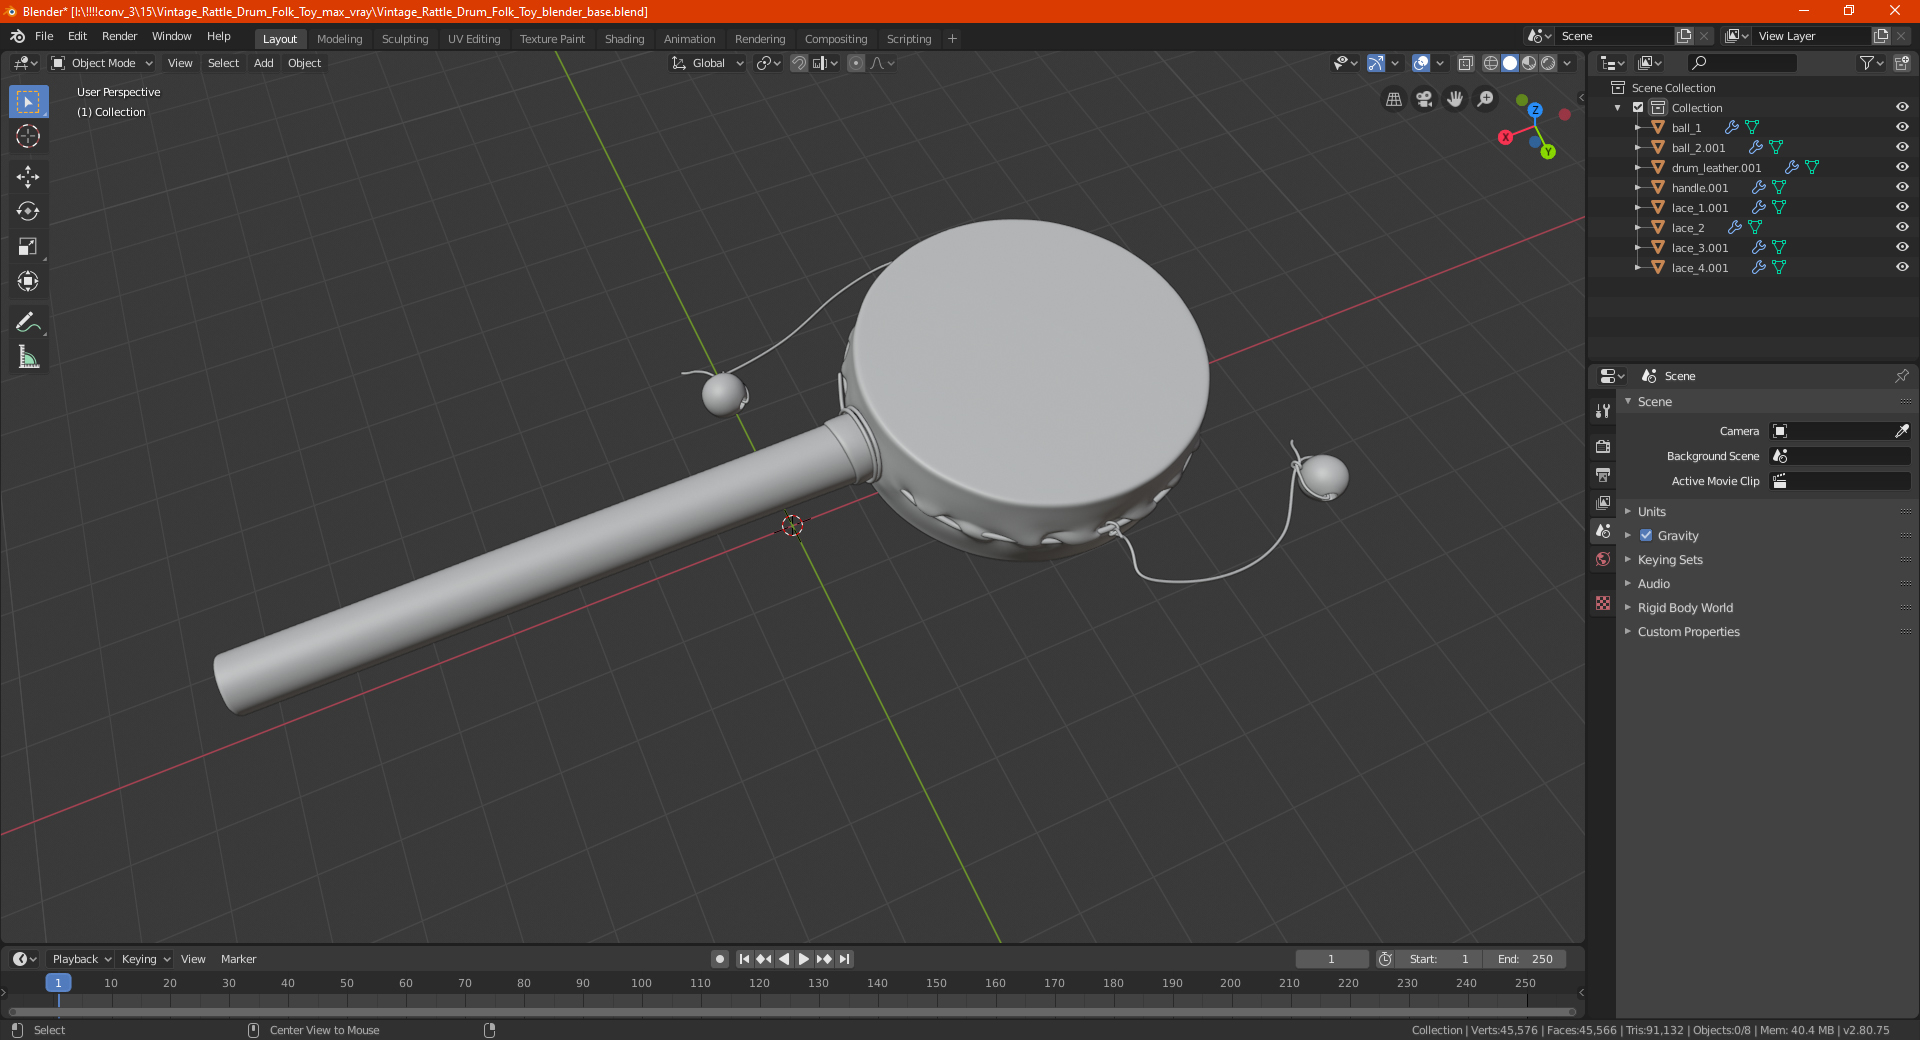Click the Play animation button
This screenshot has width=1920, height=1040.
pos(803,959)
